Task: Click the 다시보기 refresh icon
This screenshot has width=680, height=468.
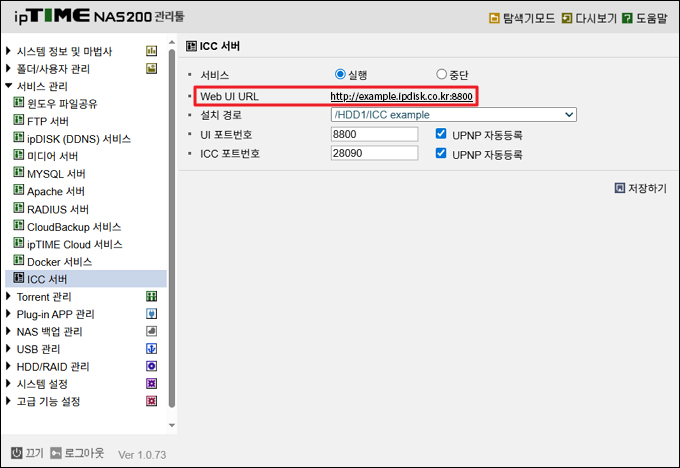Action: pyautogui.click(x=567, y=18)
